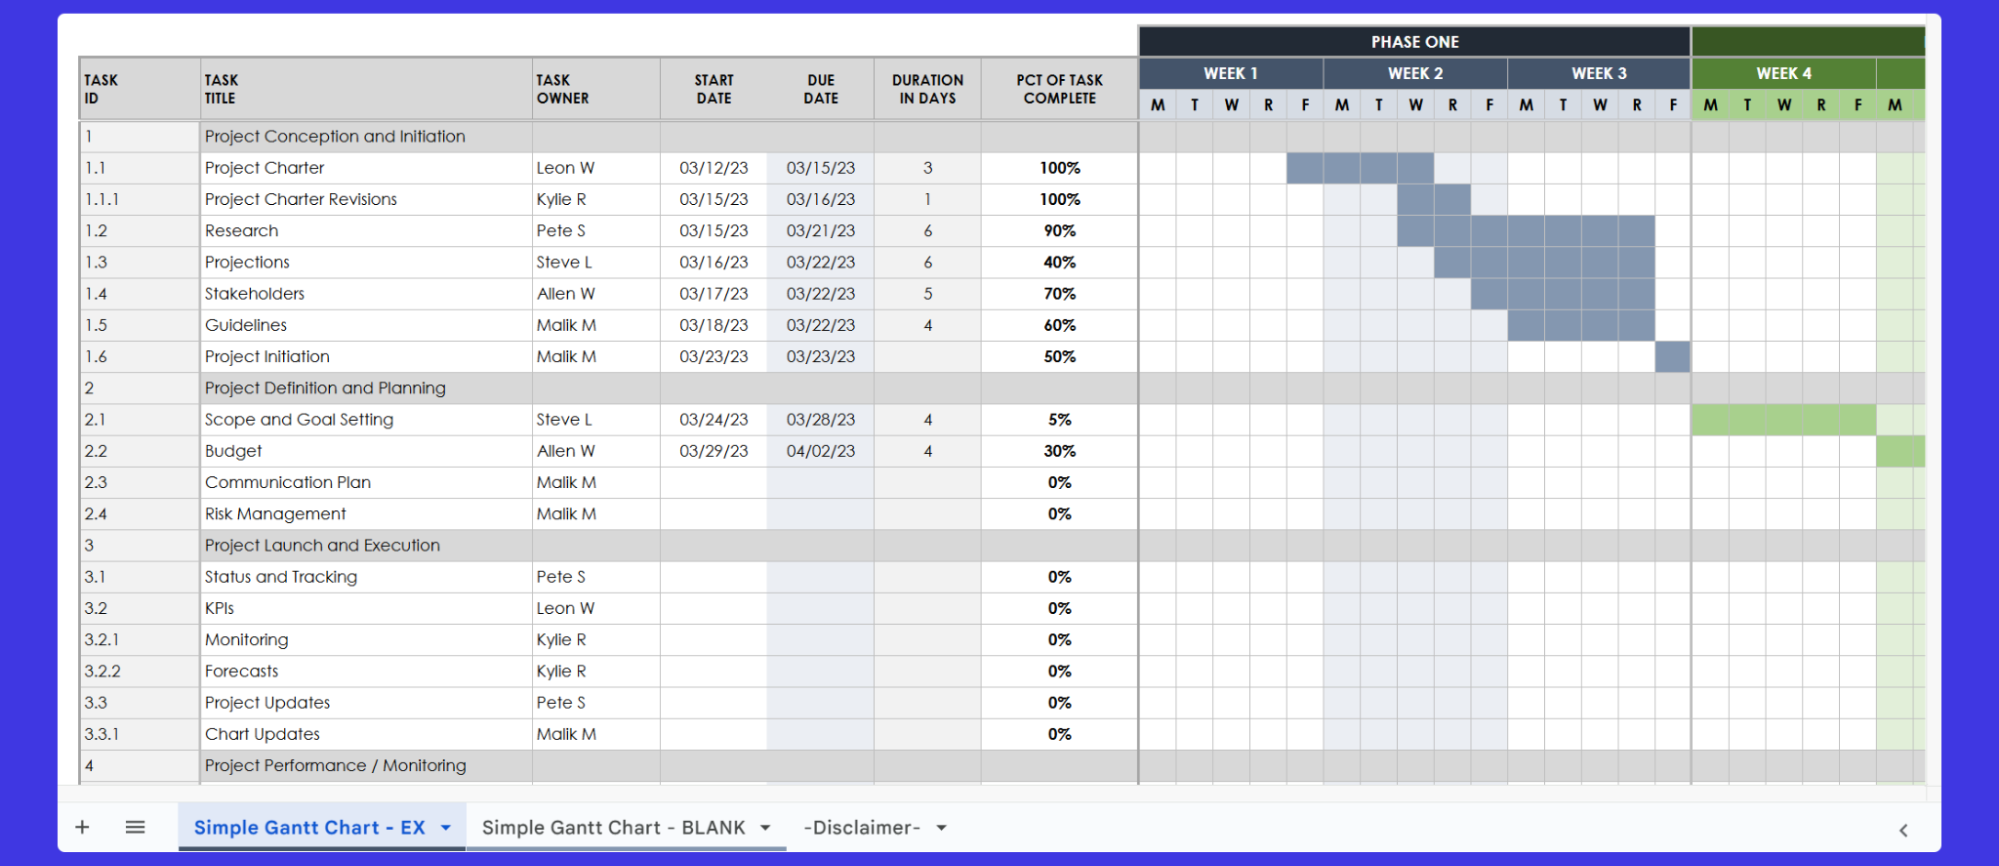Select start date 03/12/23 cell
The width and height of the screenshot is (1999, 866).
(x=714, y=168)
